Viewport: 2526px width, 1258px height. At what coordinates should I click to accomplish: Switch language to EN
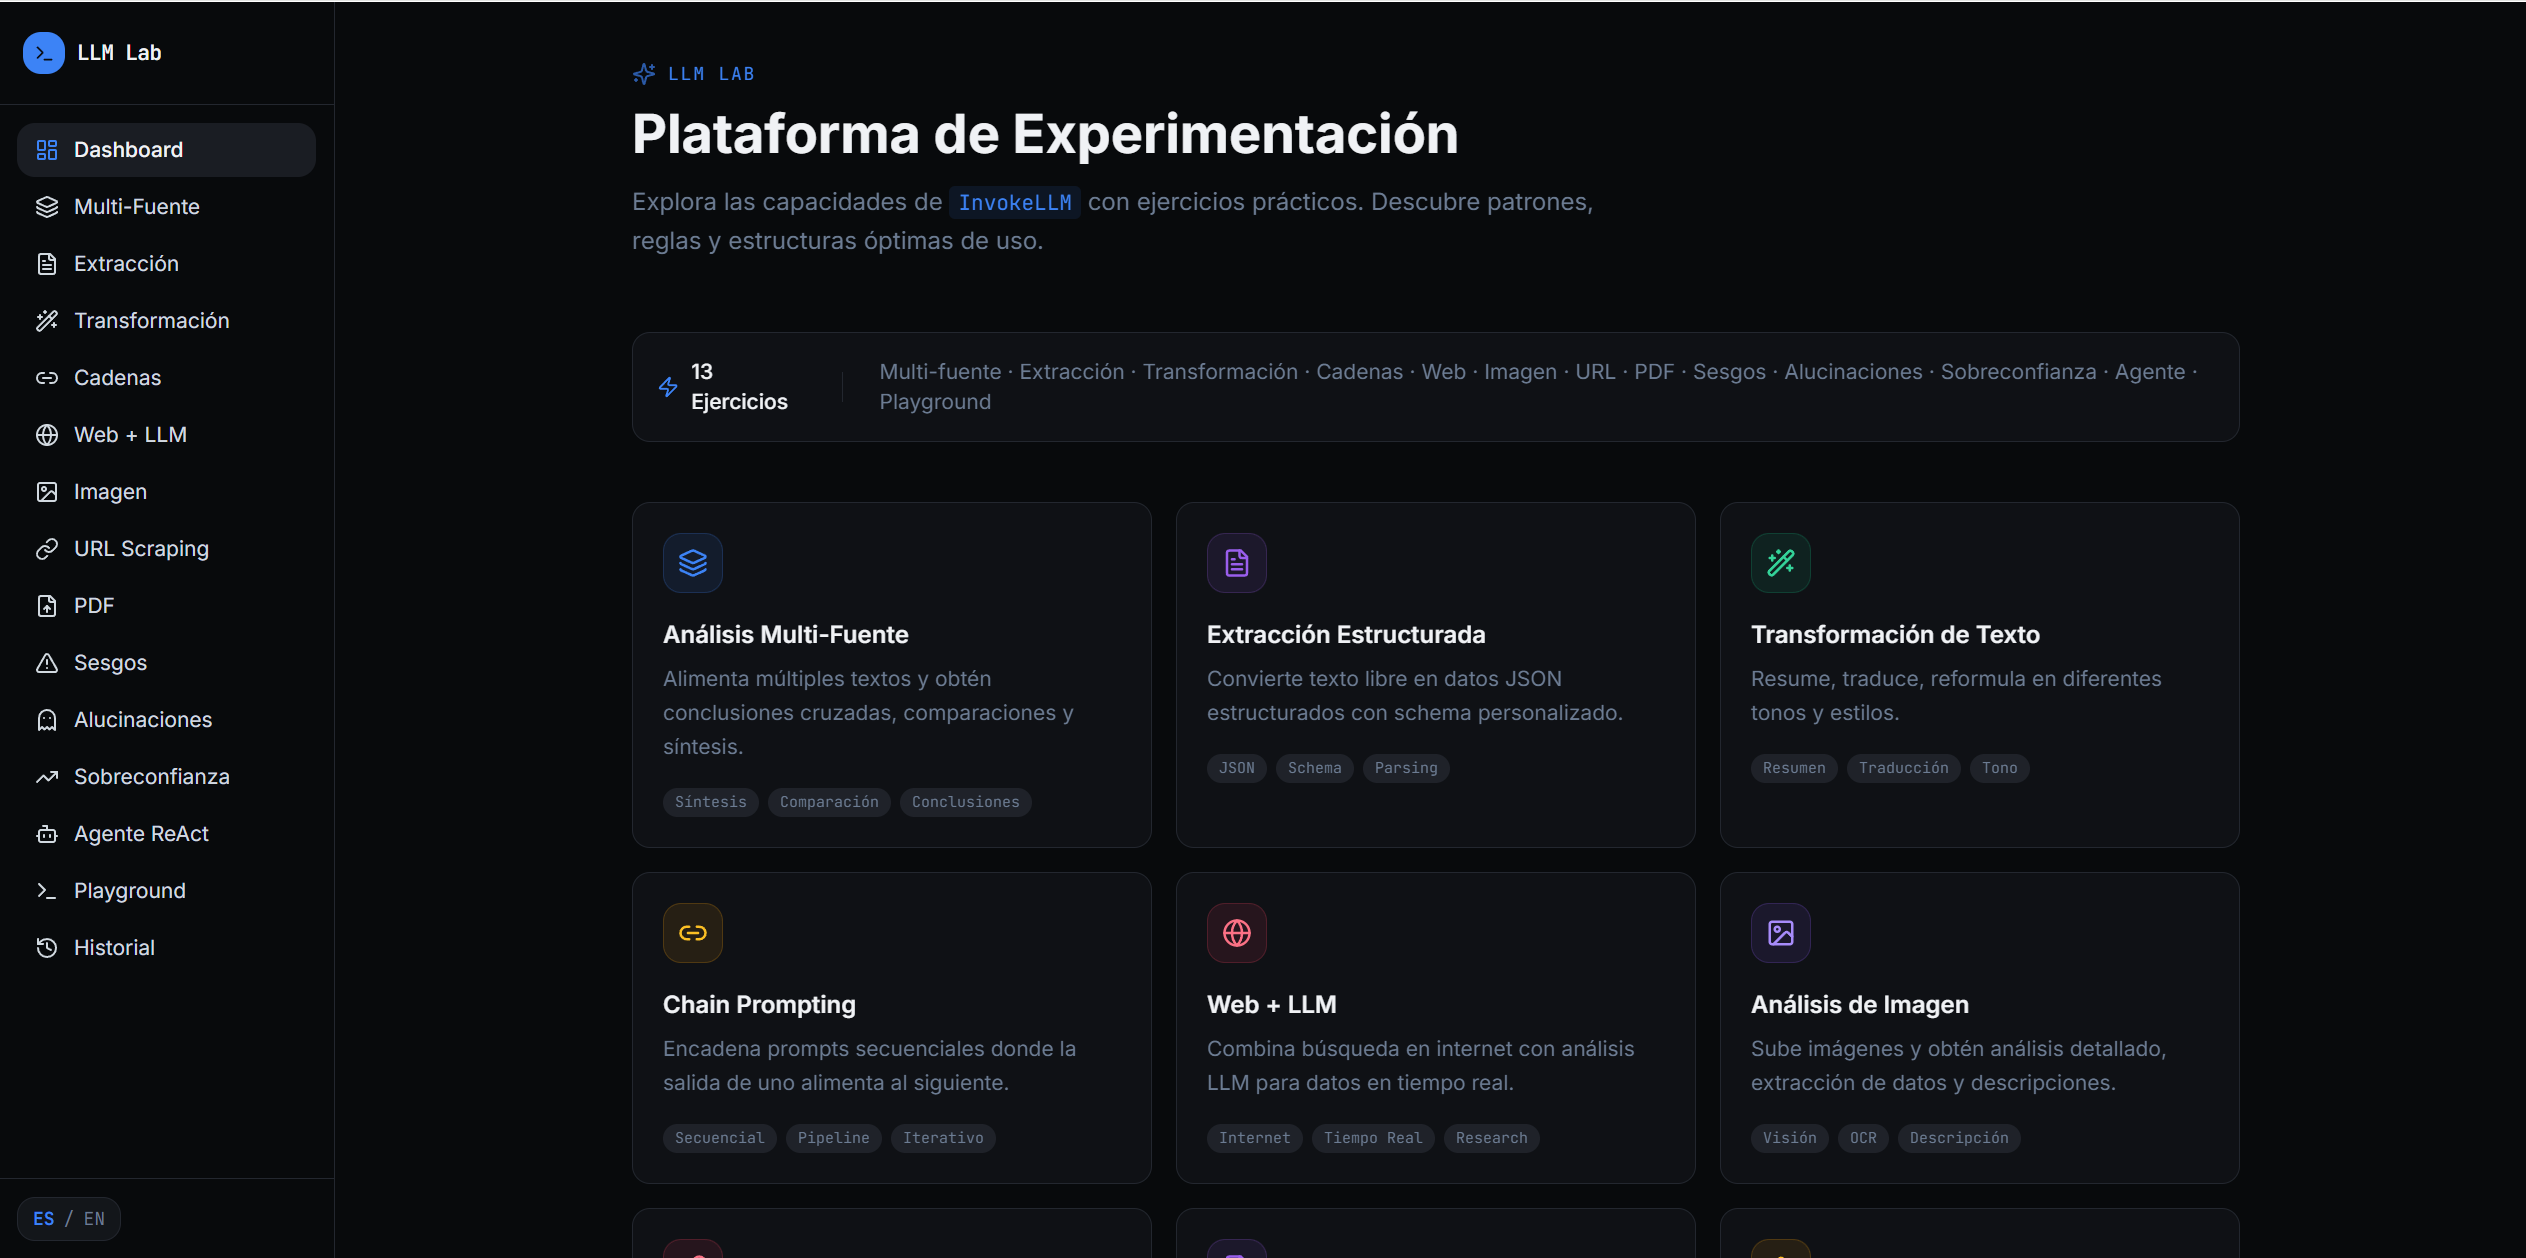[94, 1219]
